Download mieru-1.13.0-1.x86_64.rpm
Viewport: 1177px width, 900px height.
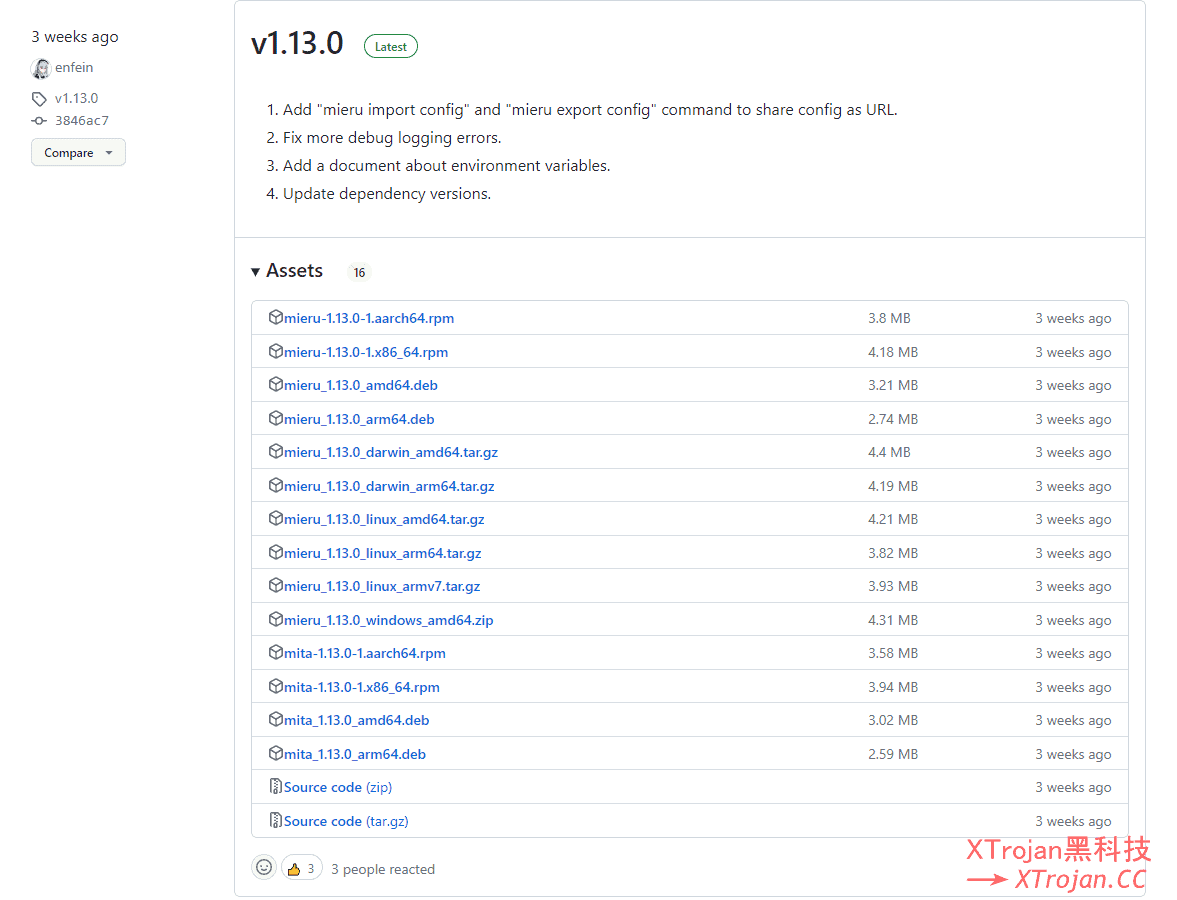pyautogui.click(x=366, y=352)
